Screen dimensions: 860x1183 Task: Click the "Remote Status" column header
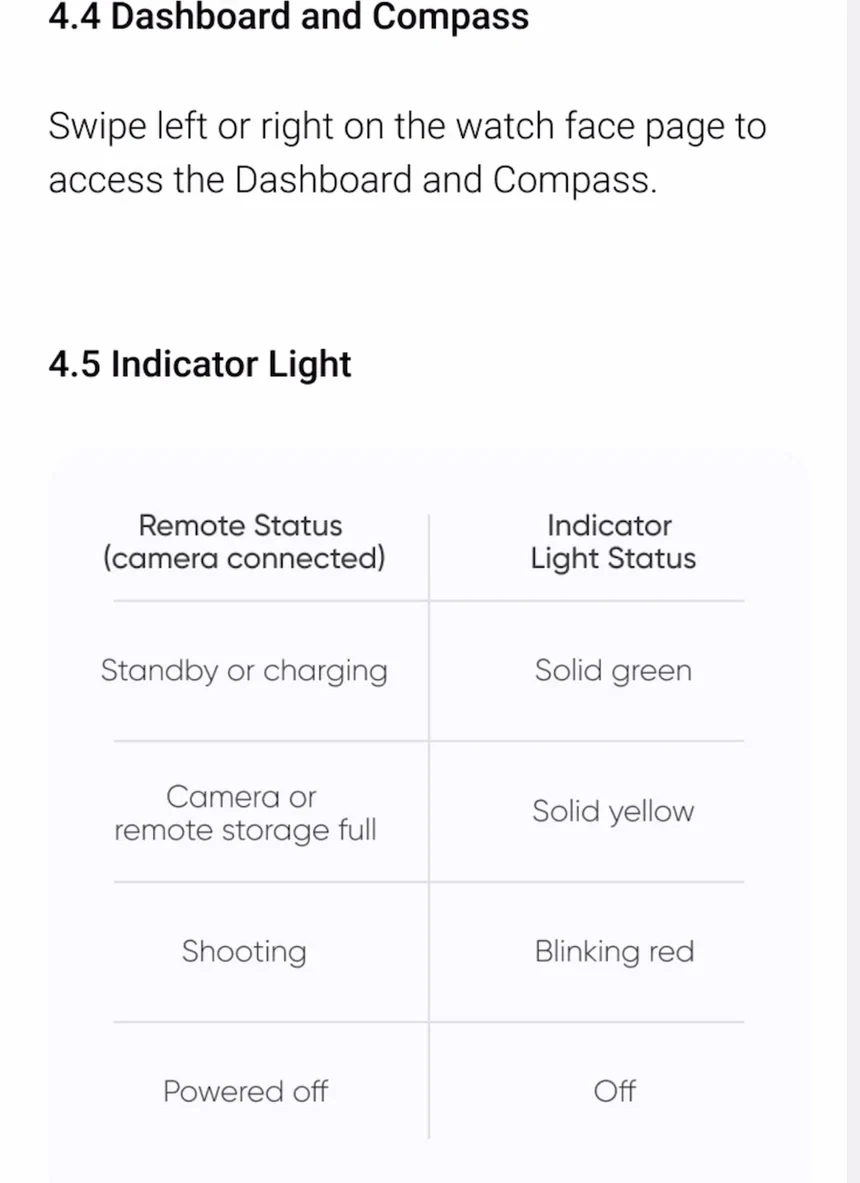tap(240, 525)
